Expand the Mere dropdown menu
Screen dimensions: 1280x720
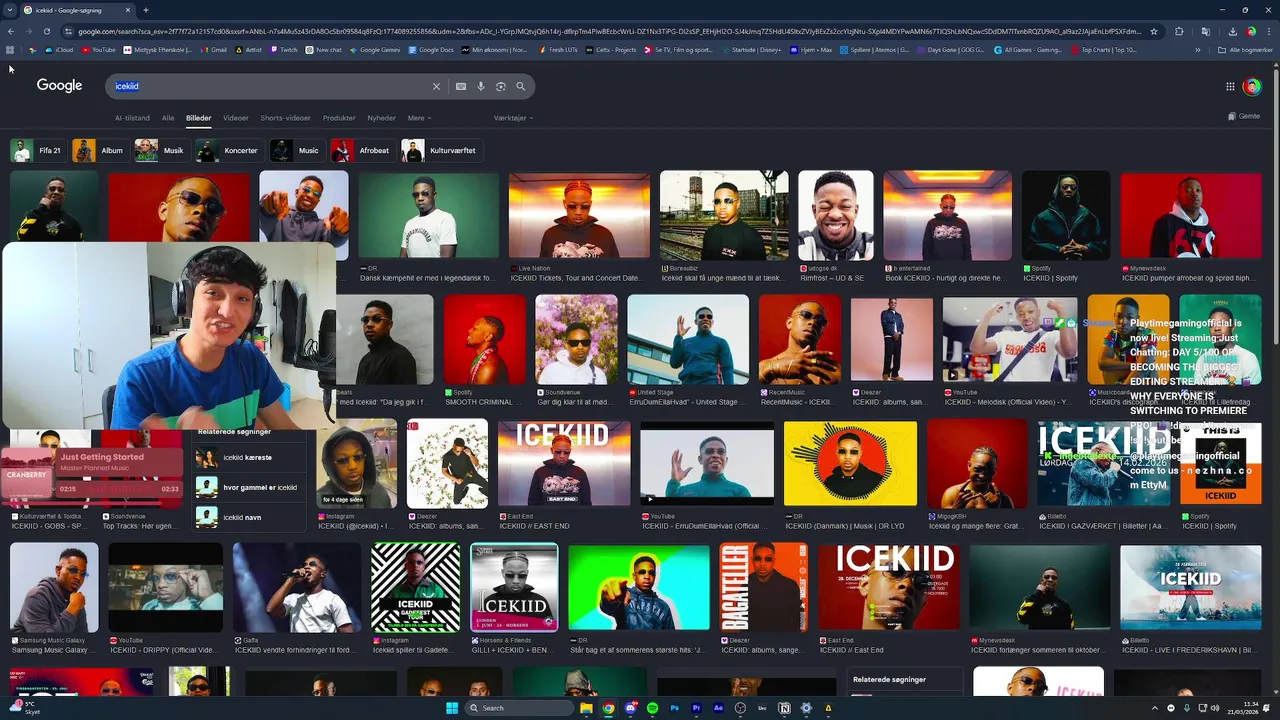pyautogui.click(x=419, y=118)
